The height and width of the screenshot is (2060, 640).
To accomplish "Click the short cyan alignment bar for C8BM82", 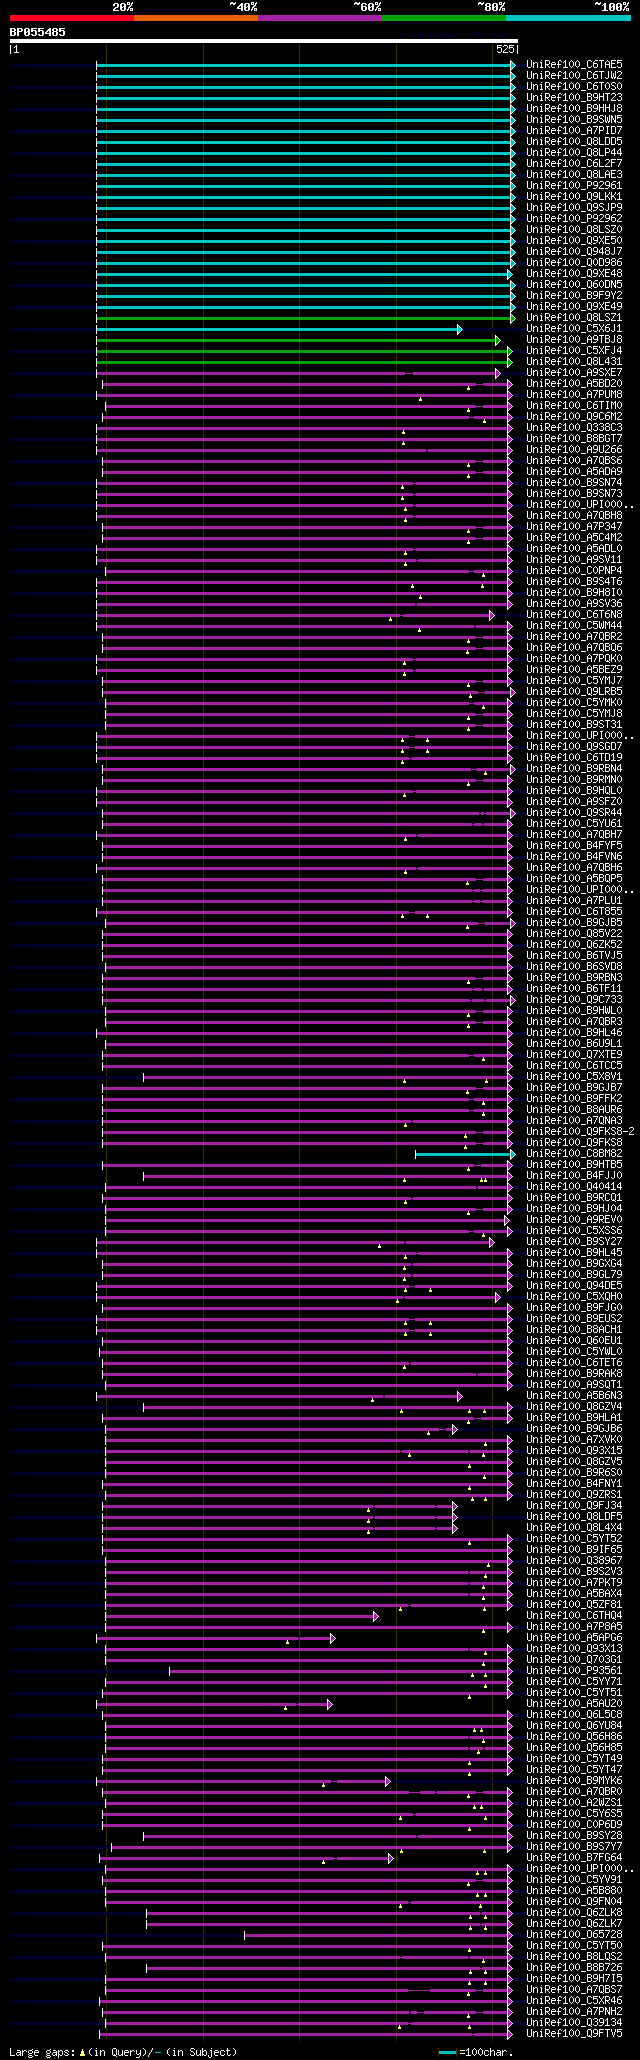I will point(463,1153).
